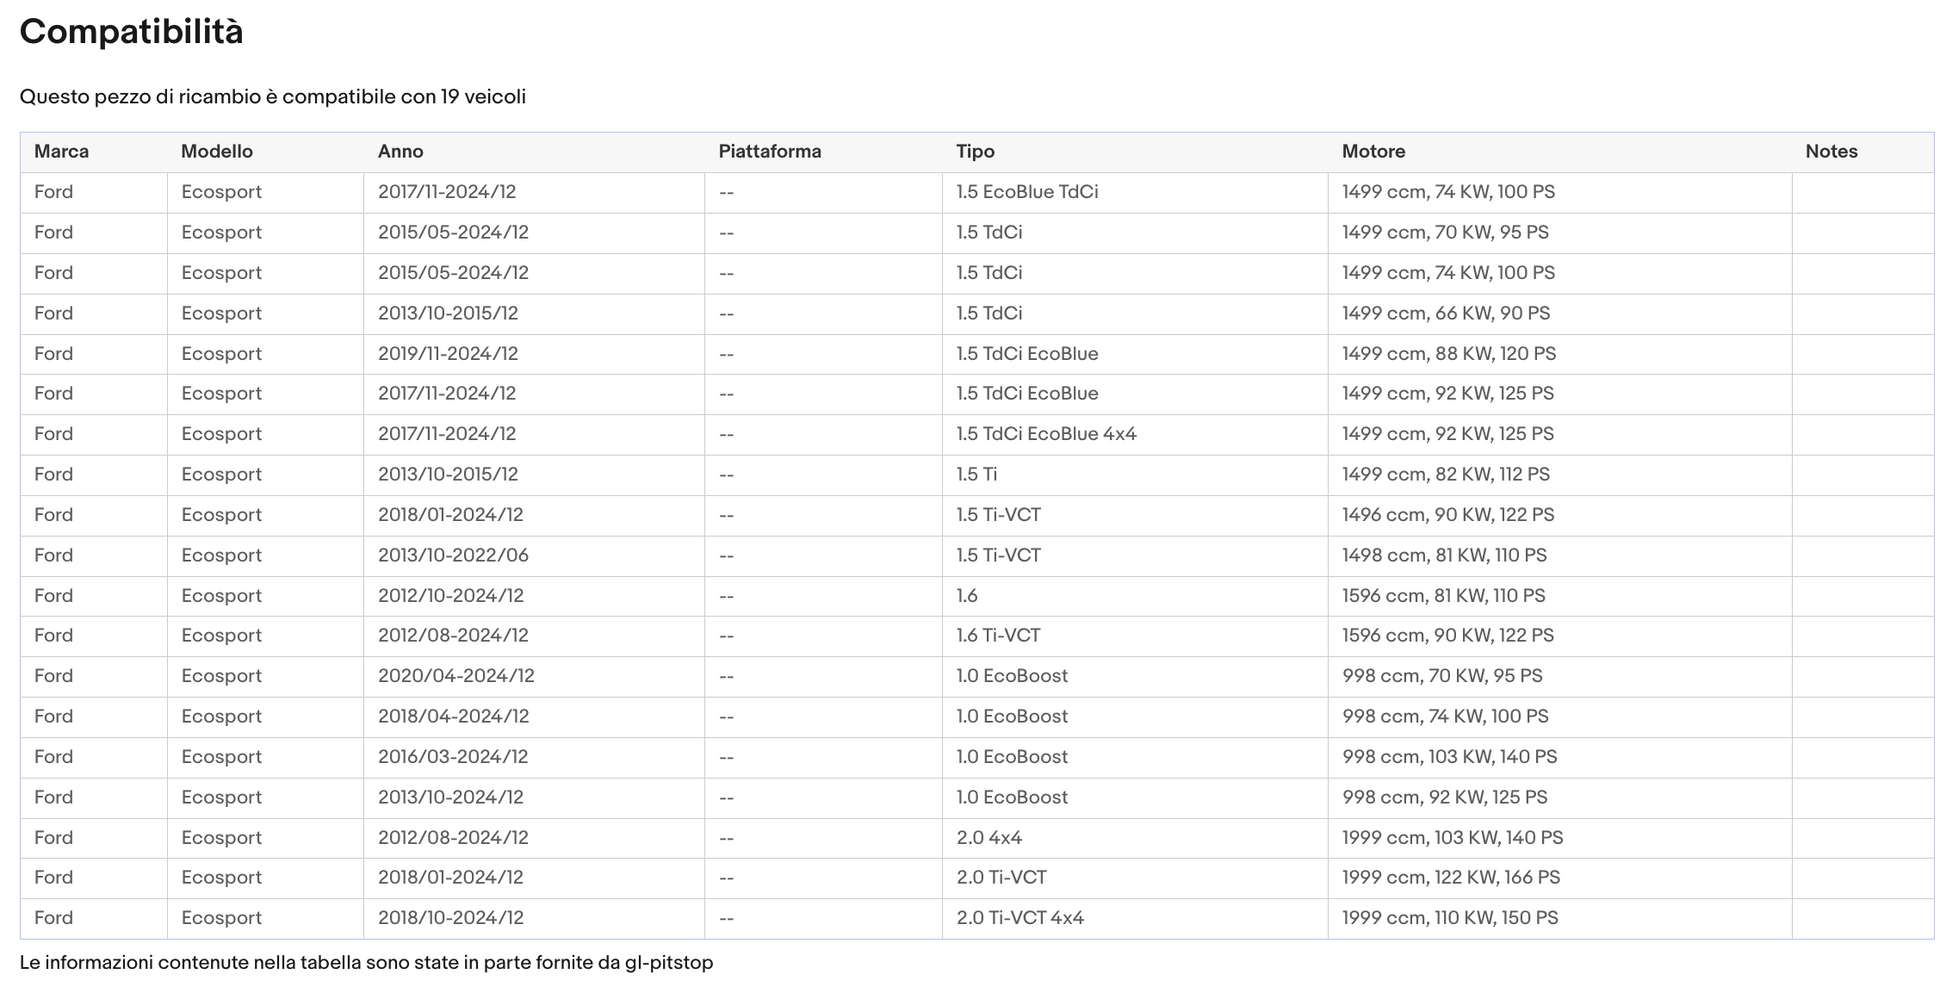Select the Anno column header
1946x999 pixels.
(x=400, y=152)
